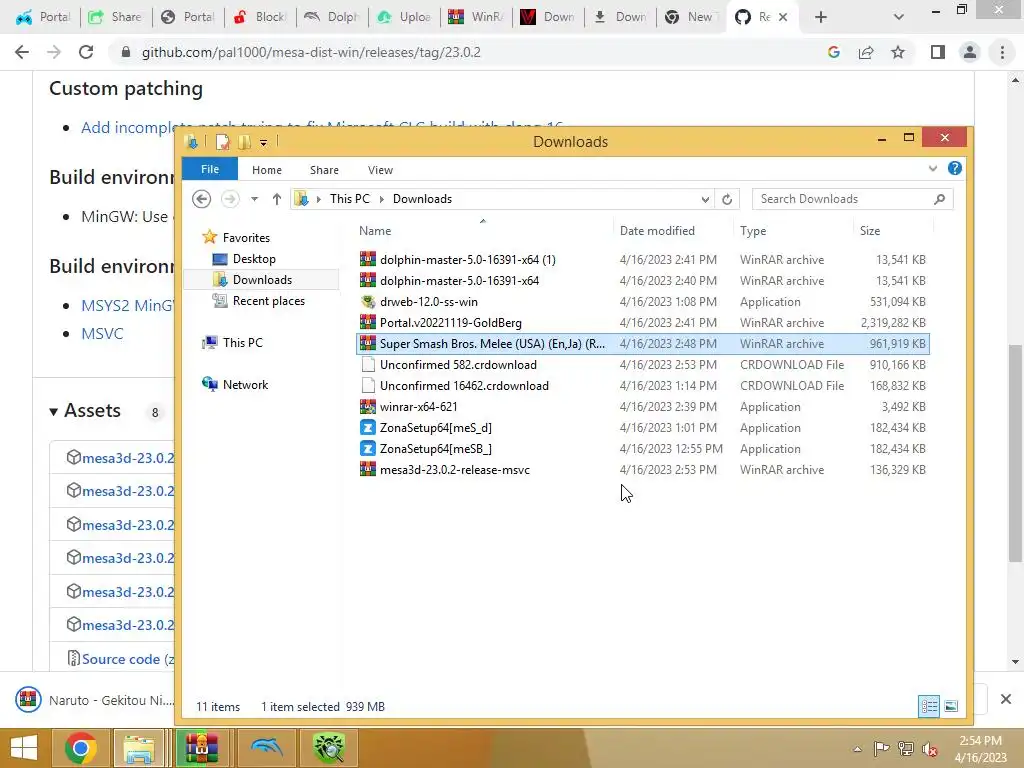Image resolution: width=1024 pixels, height=768 pixels.
Task: Open File Explorer from the taskbar
Action: [139, 748]
